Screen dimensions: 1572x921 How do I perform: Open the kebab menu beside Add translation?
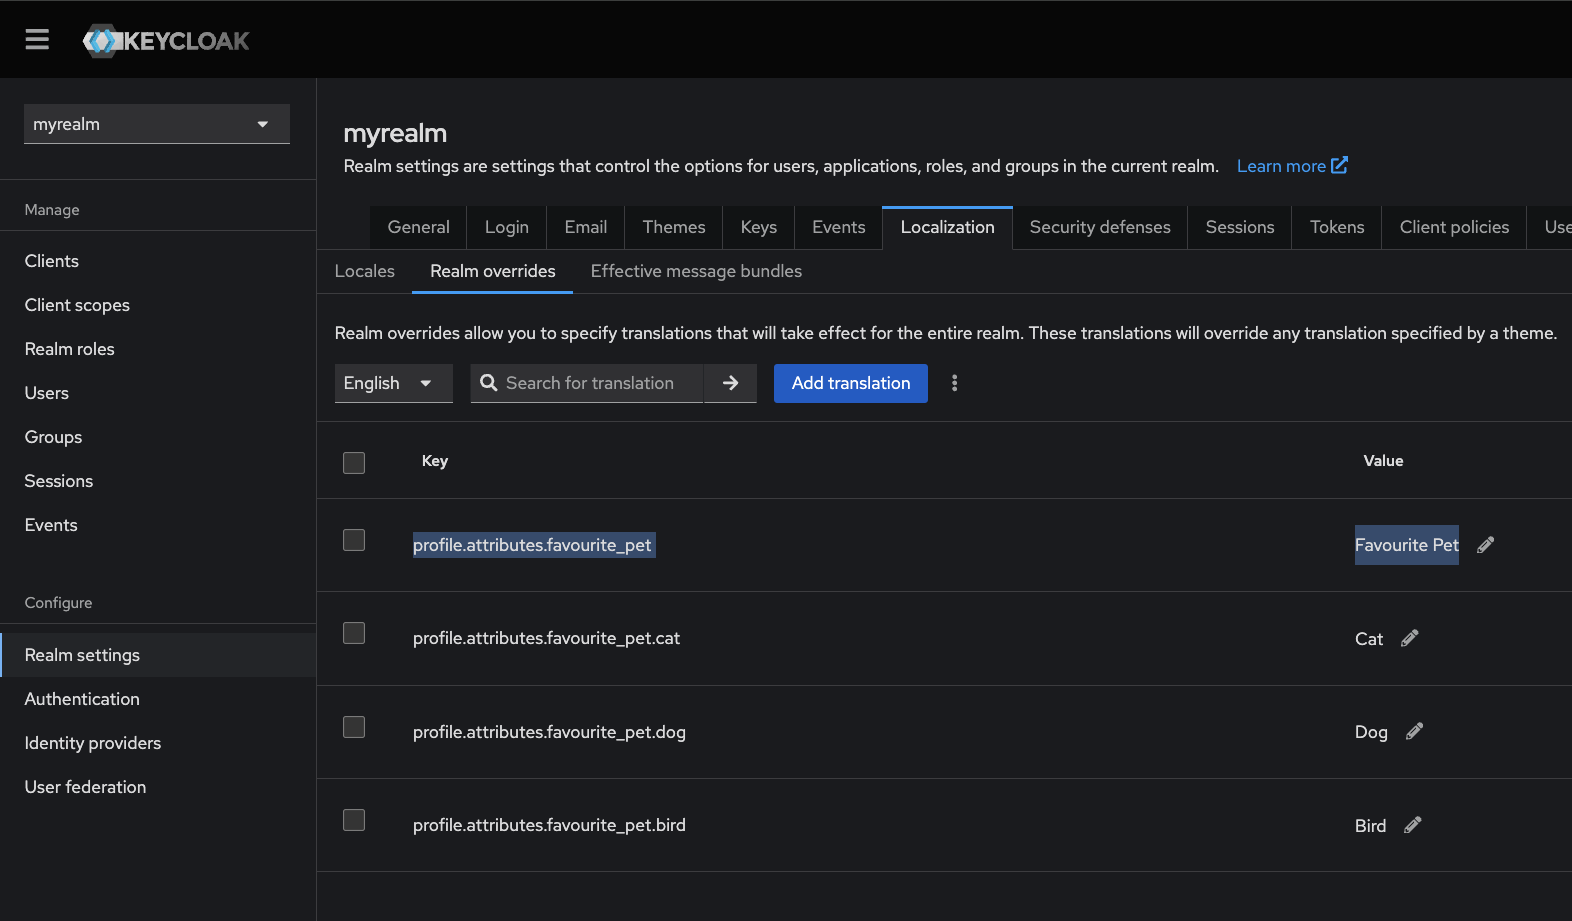[x=954, y=383]
